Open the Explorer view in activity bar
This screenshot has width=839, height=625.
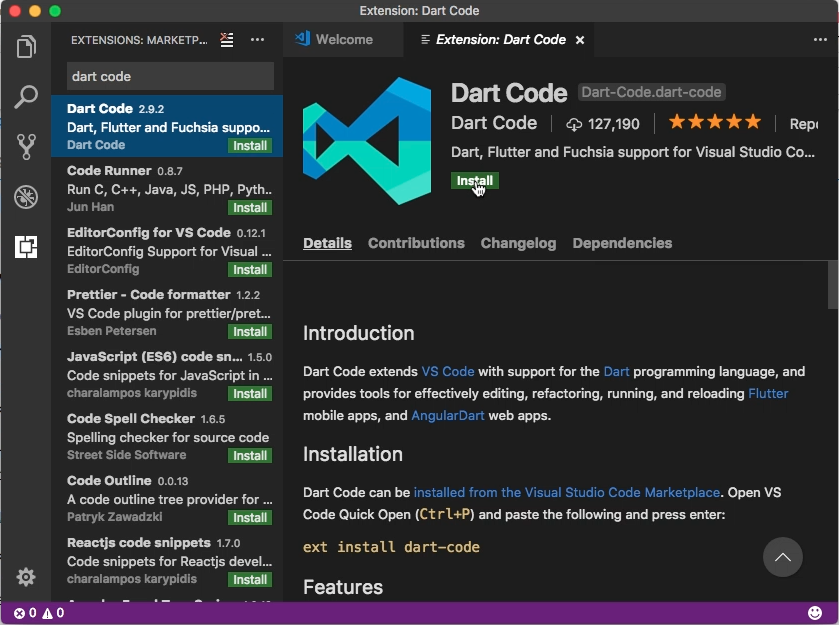tap(26, 47)
